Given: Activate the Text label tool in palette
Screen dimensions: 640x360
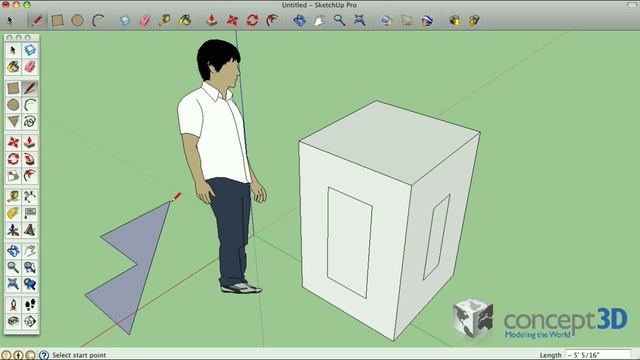Looking at the screenshot, I should click(x=30, y=213).
